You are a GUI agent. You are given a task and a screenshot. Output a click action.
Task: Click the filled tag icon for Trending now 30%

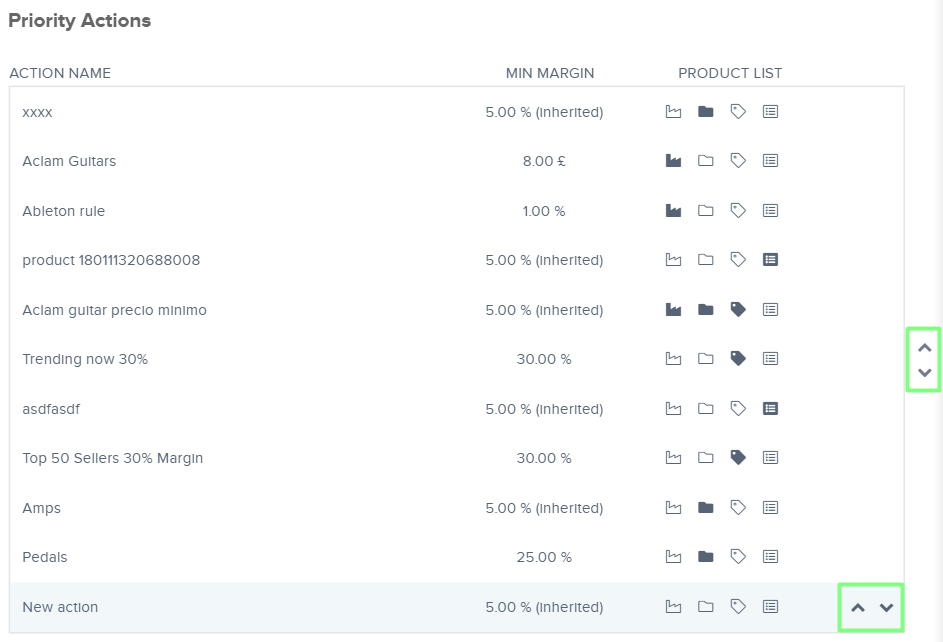pyautogui.click(x=738, y=359)
